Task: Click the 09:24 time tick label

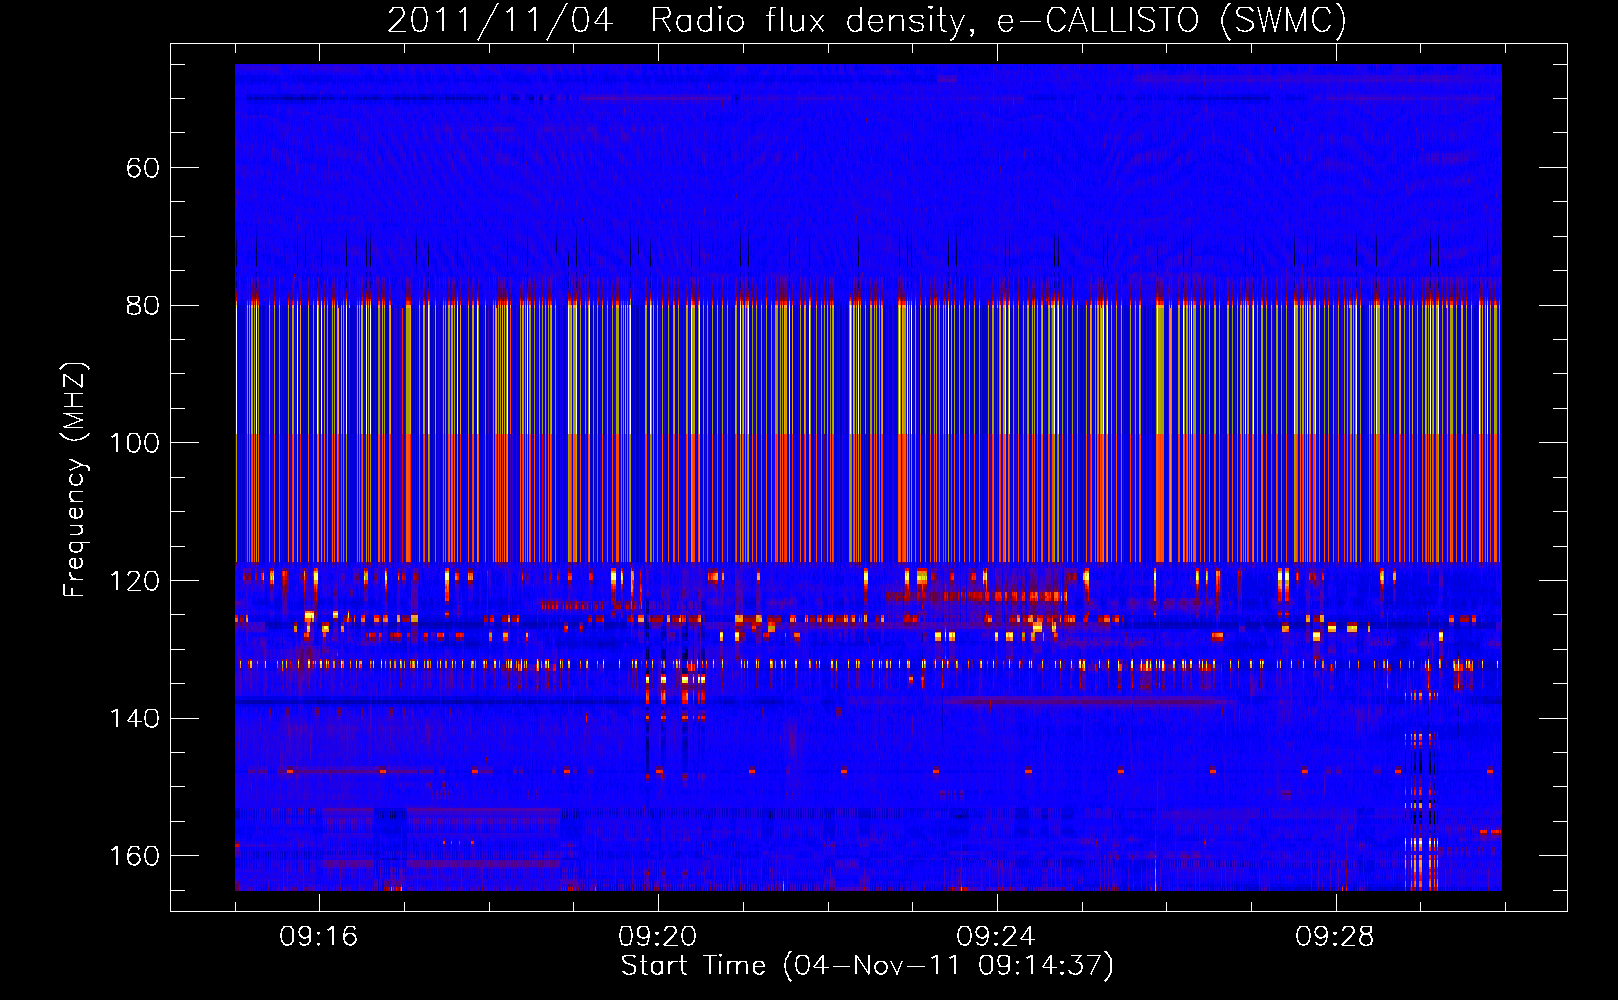Action: (x=996, y=937)
